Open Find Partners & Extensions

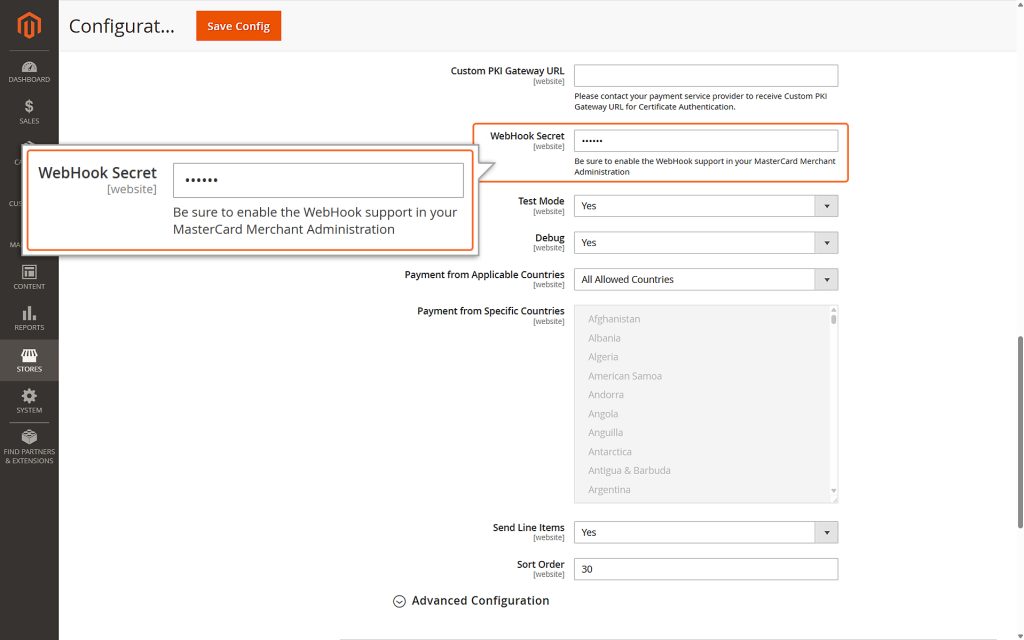click(29, 443)
